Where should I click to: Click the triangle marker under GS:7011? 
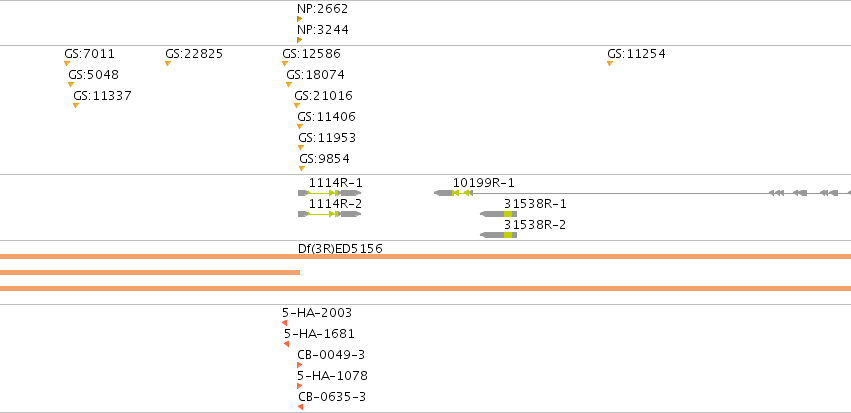click(67, 63)
